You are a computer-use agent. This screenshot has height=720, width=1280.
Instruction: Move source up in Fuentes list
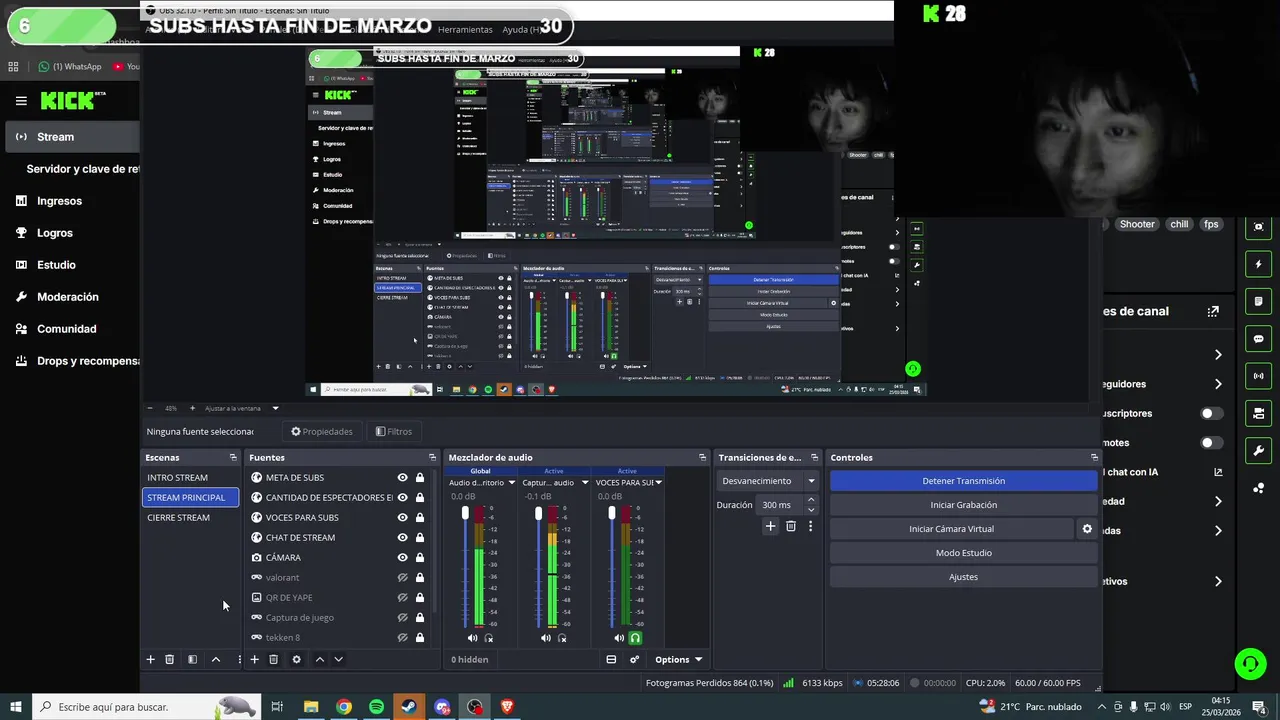pyautogui.click(x=320, y=659)
